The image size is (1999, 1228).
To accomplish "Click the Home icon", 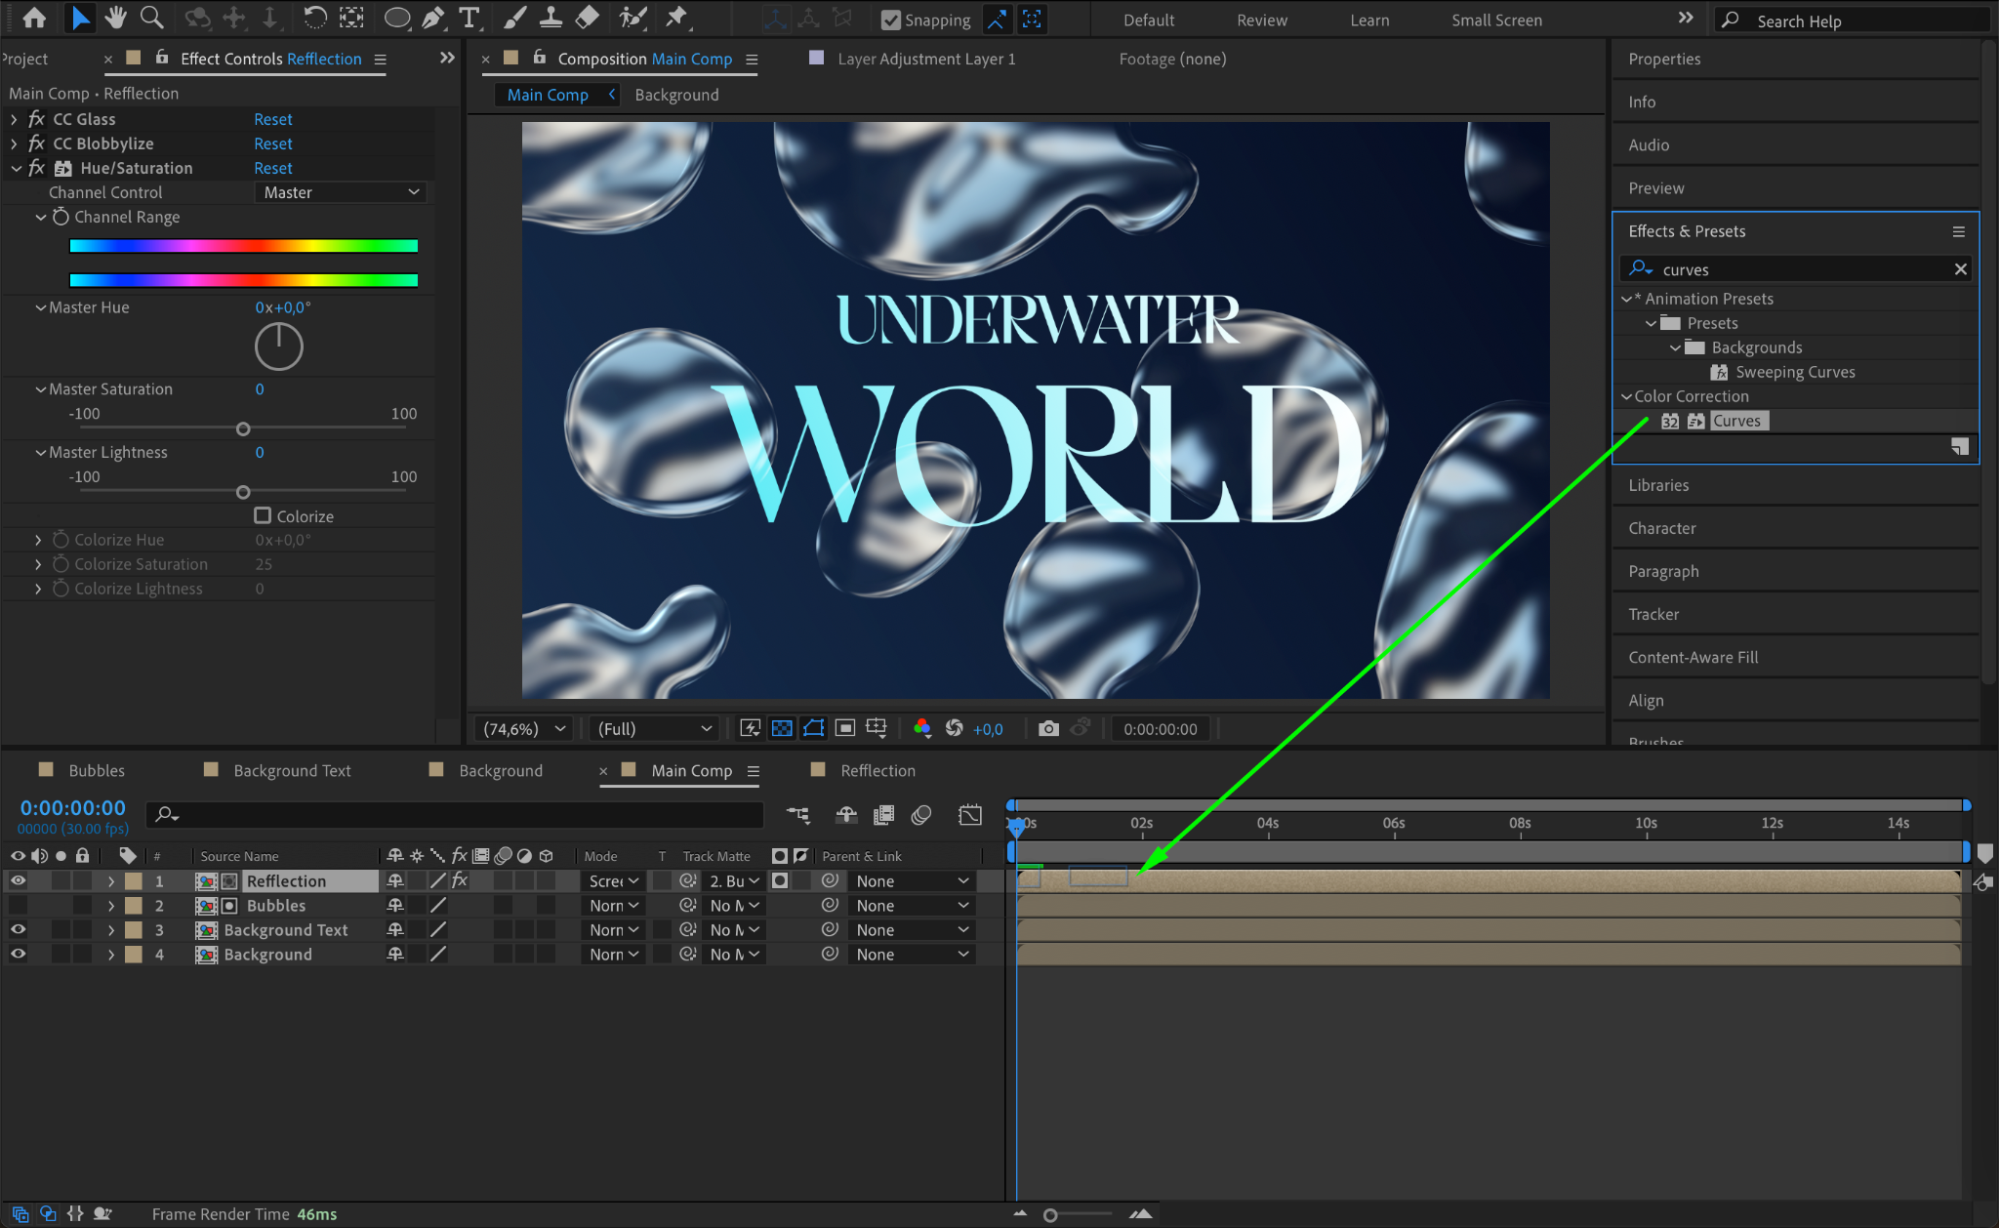I will [34, 17].
